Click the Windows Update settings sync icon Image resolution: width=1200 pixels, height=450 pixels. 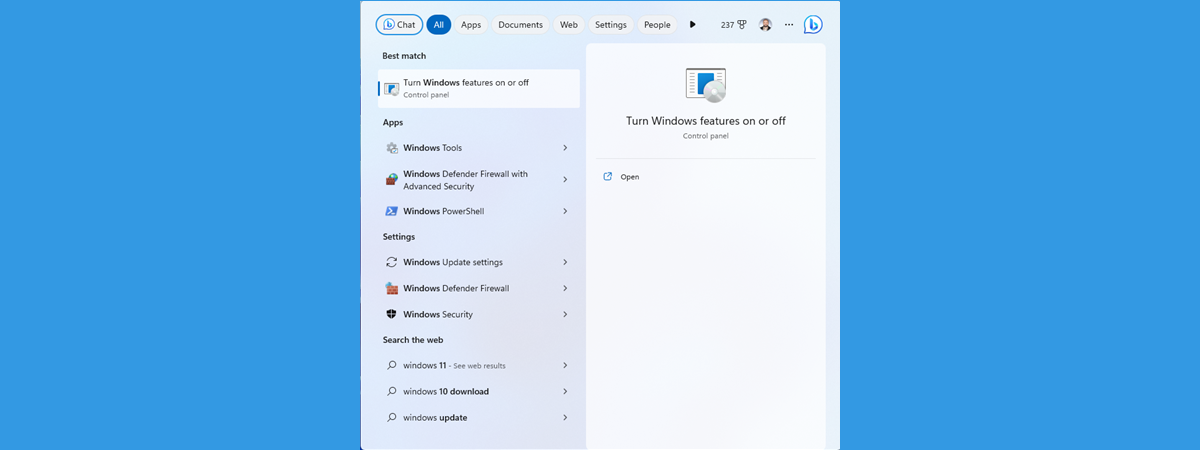click(x=392, y=262)
